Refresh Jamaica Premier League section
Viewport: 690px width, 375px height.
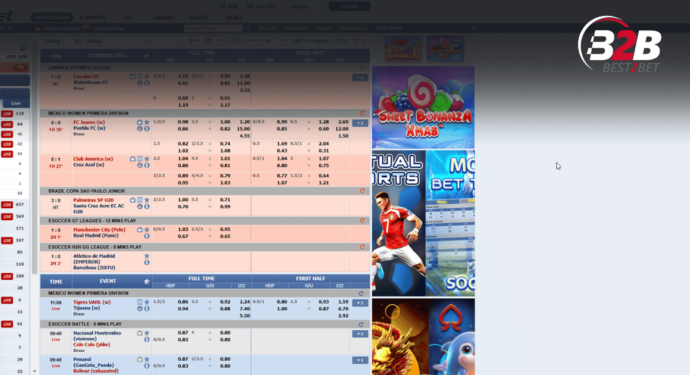pyautogui.click(x=362, y=68)
